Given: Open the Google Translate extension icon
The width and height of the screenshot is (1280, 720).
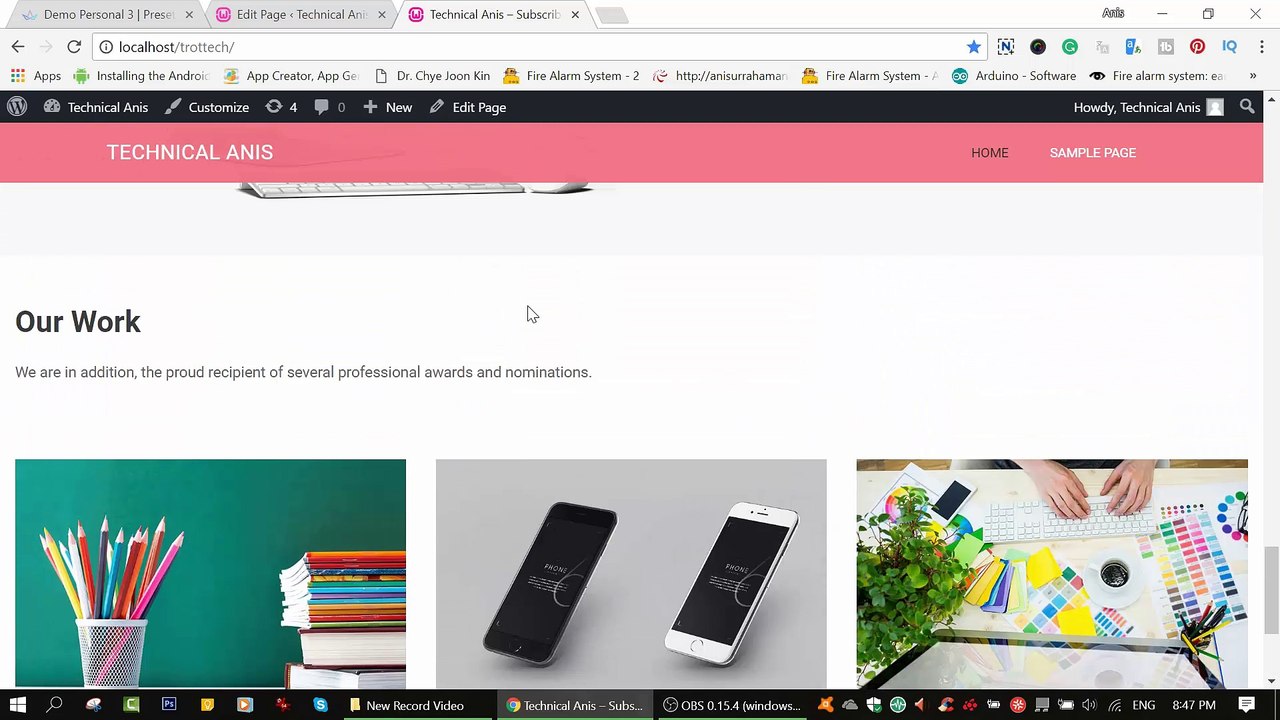Looking at the screenshot, I should coord(1133,47).
